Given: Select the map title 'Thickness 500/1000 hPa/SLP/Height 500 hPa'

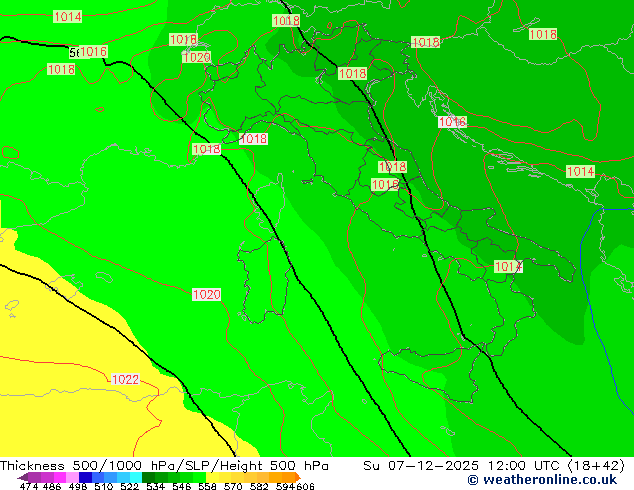Looking at the screenshot, I should click(x=164, y=466).
